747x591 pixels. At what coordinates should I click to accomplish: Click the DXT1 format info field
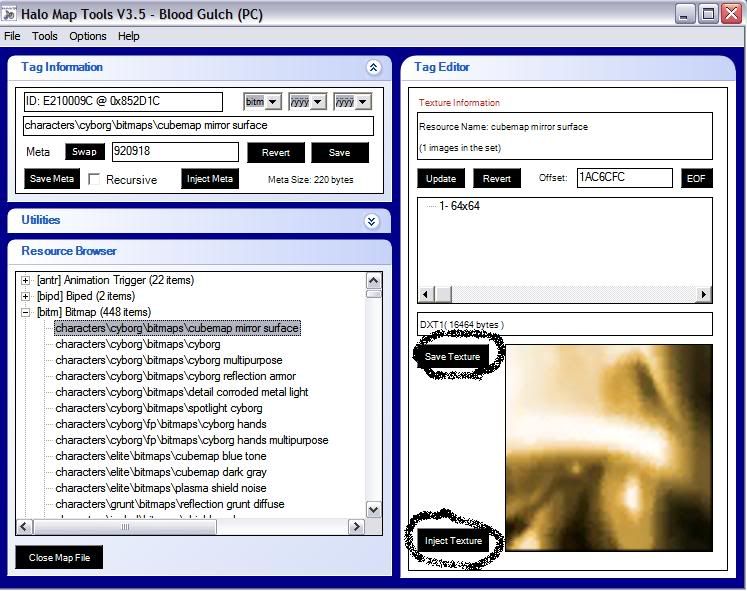coord(565,324)
